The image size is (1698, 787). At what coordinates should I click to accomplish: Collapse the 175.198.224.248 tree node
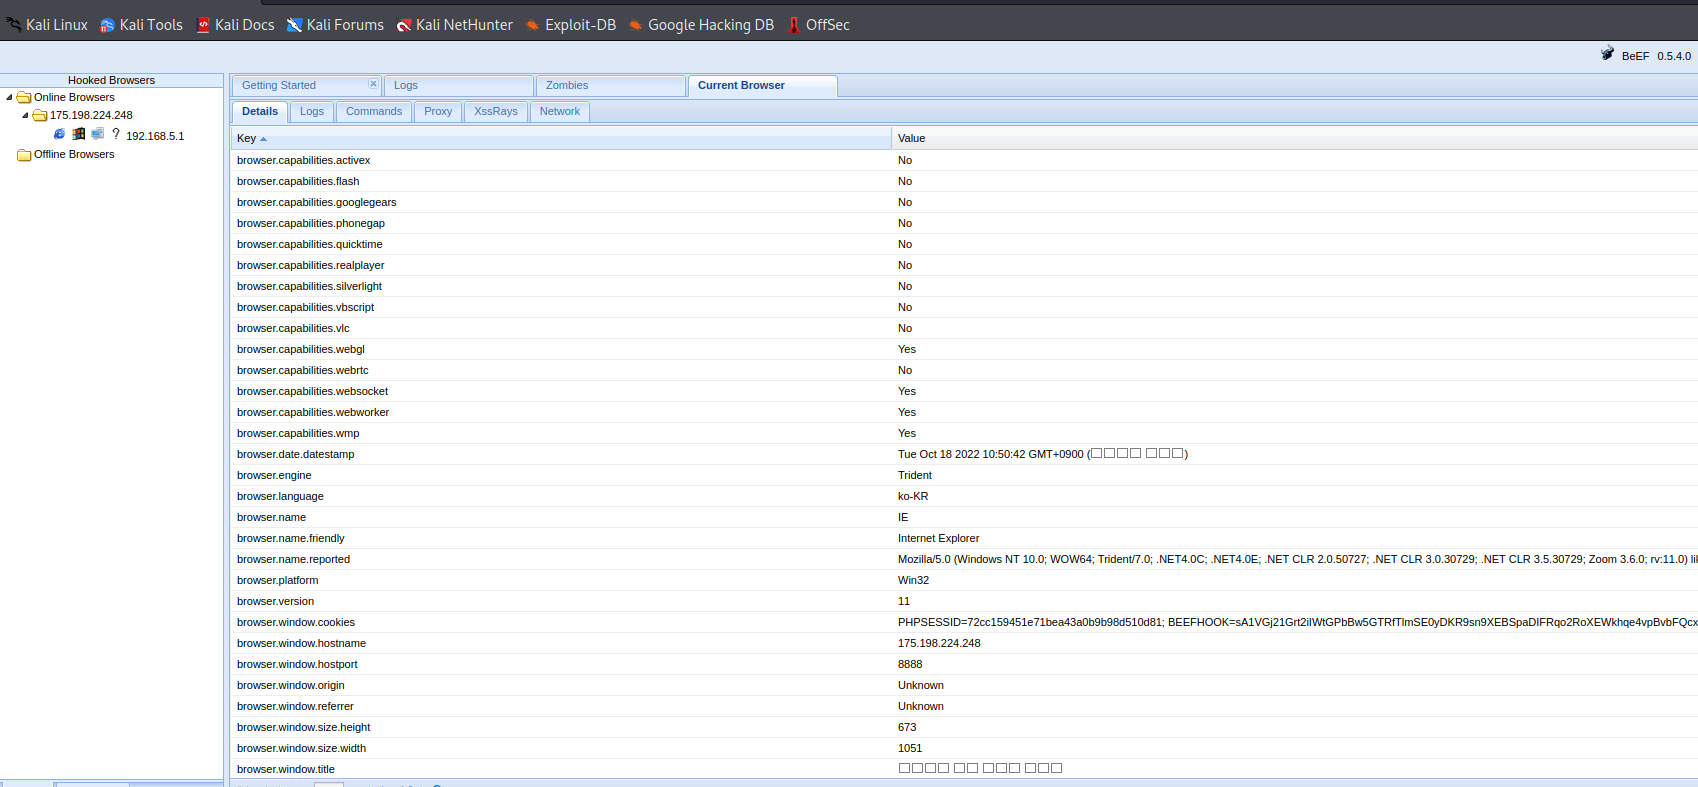point(25,115)
